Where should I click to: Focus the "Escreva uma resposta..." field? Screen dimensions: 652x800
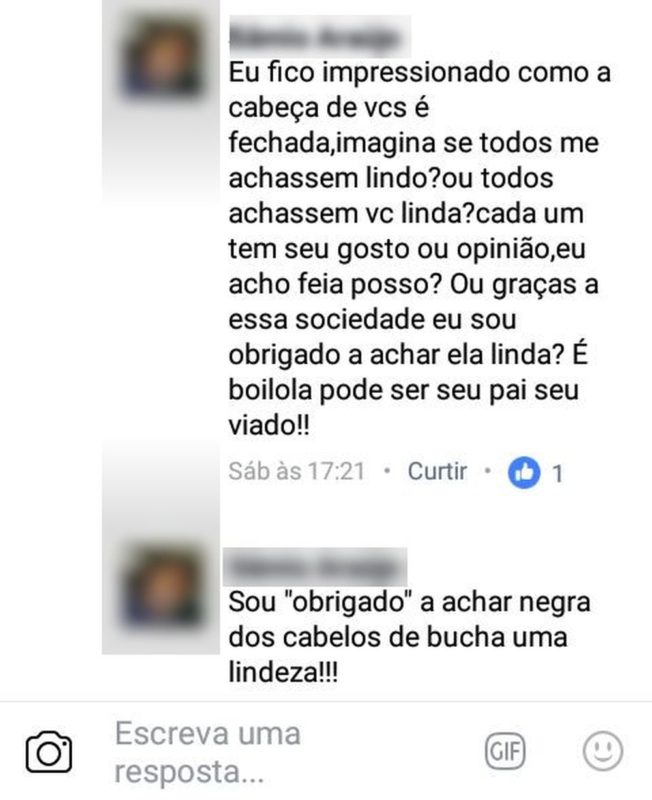click(286, 752)
